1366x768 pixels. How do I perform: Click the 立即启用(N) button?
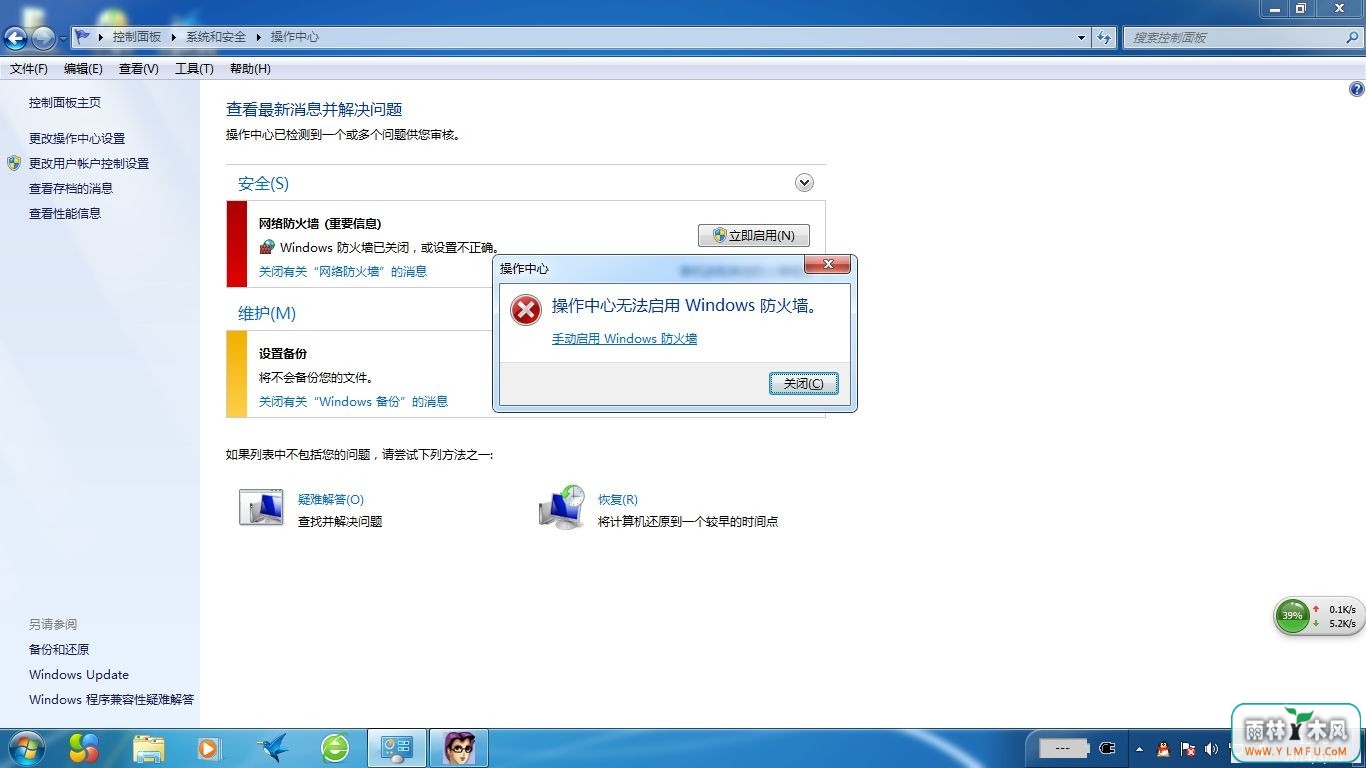pyautogui.click(x=754, y=235)
